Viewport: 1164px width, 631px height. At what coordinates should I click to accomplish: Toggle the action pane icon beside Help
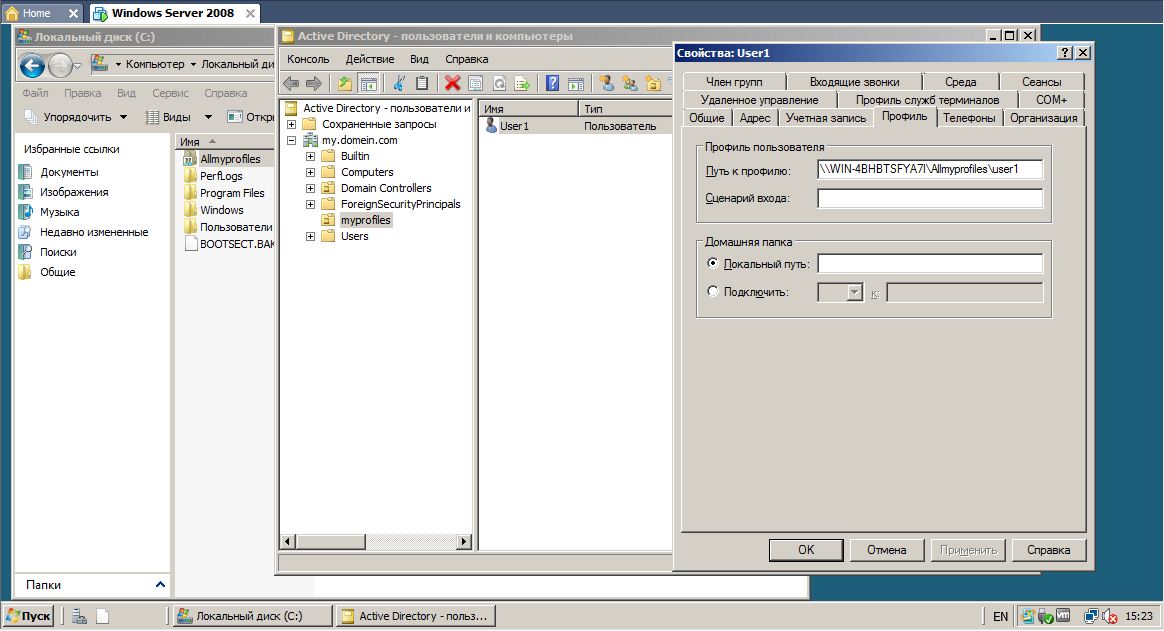coord(575,84)
